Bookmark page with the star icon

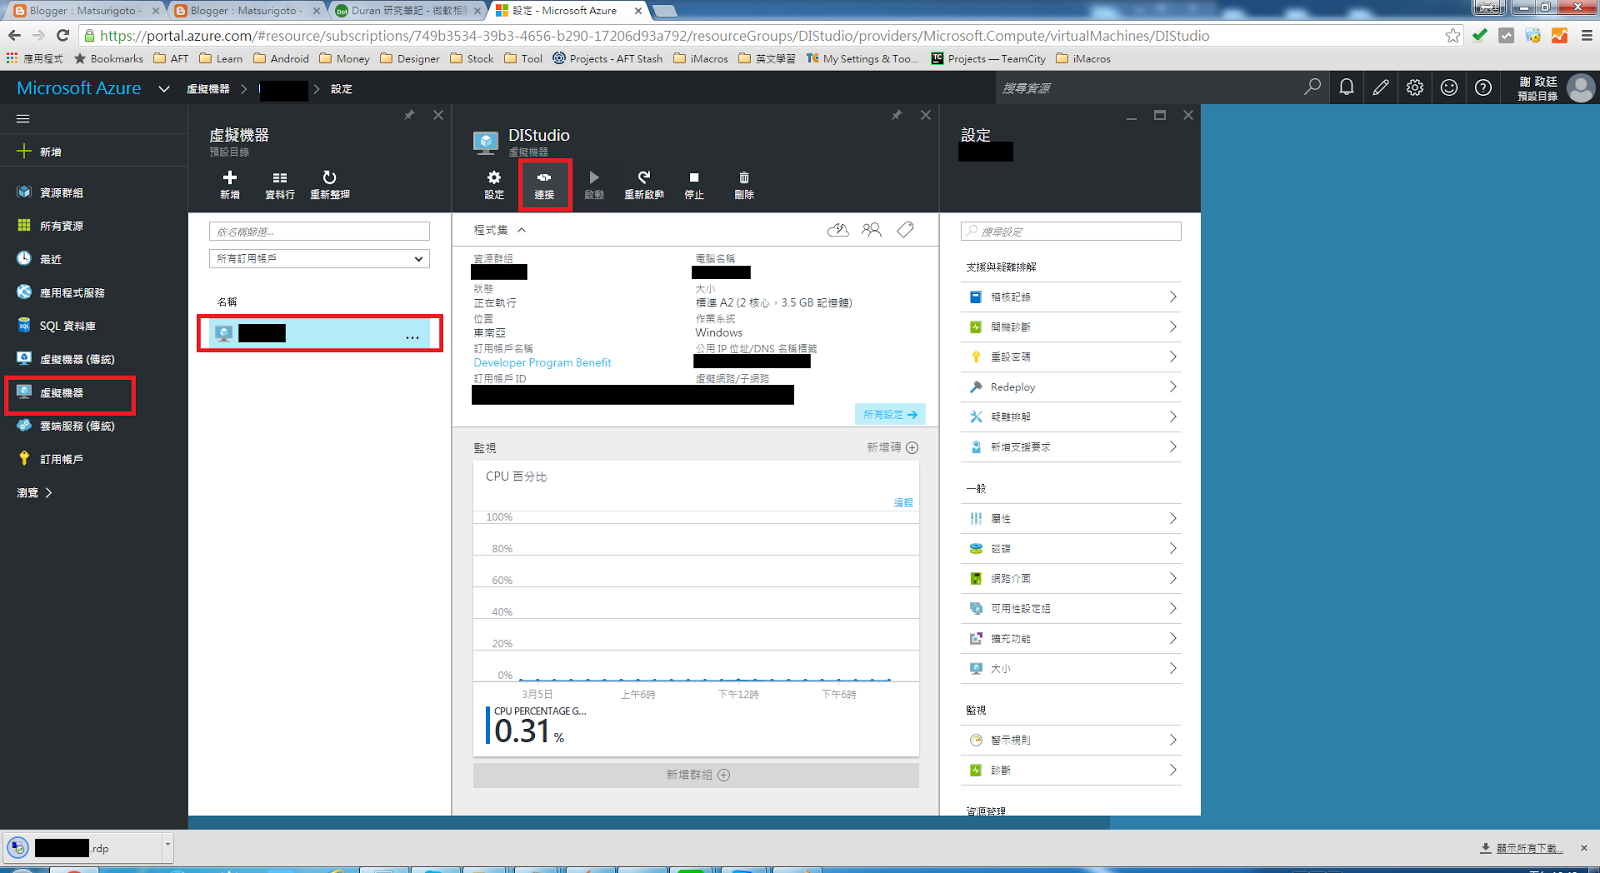click(1452, 35)
